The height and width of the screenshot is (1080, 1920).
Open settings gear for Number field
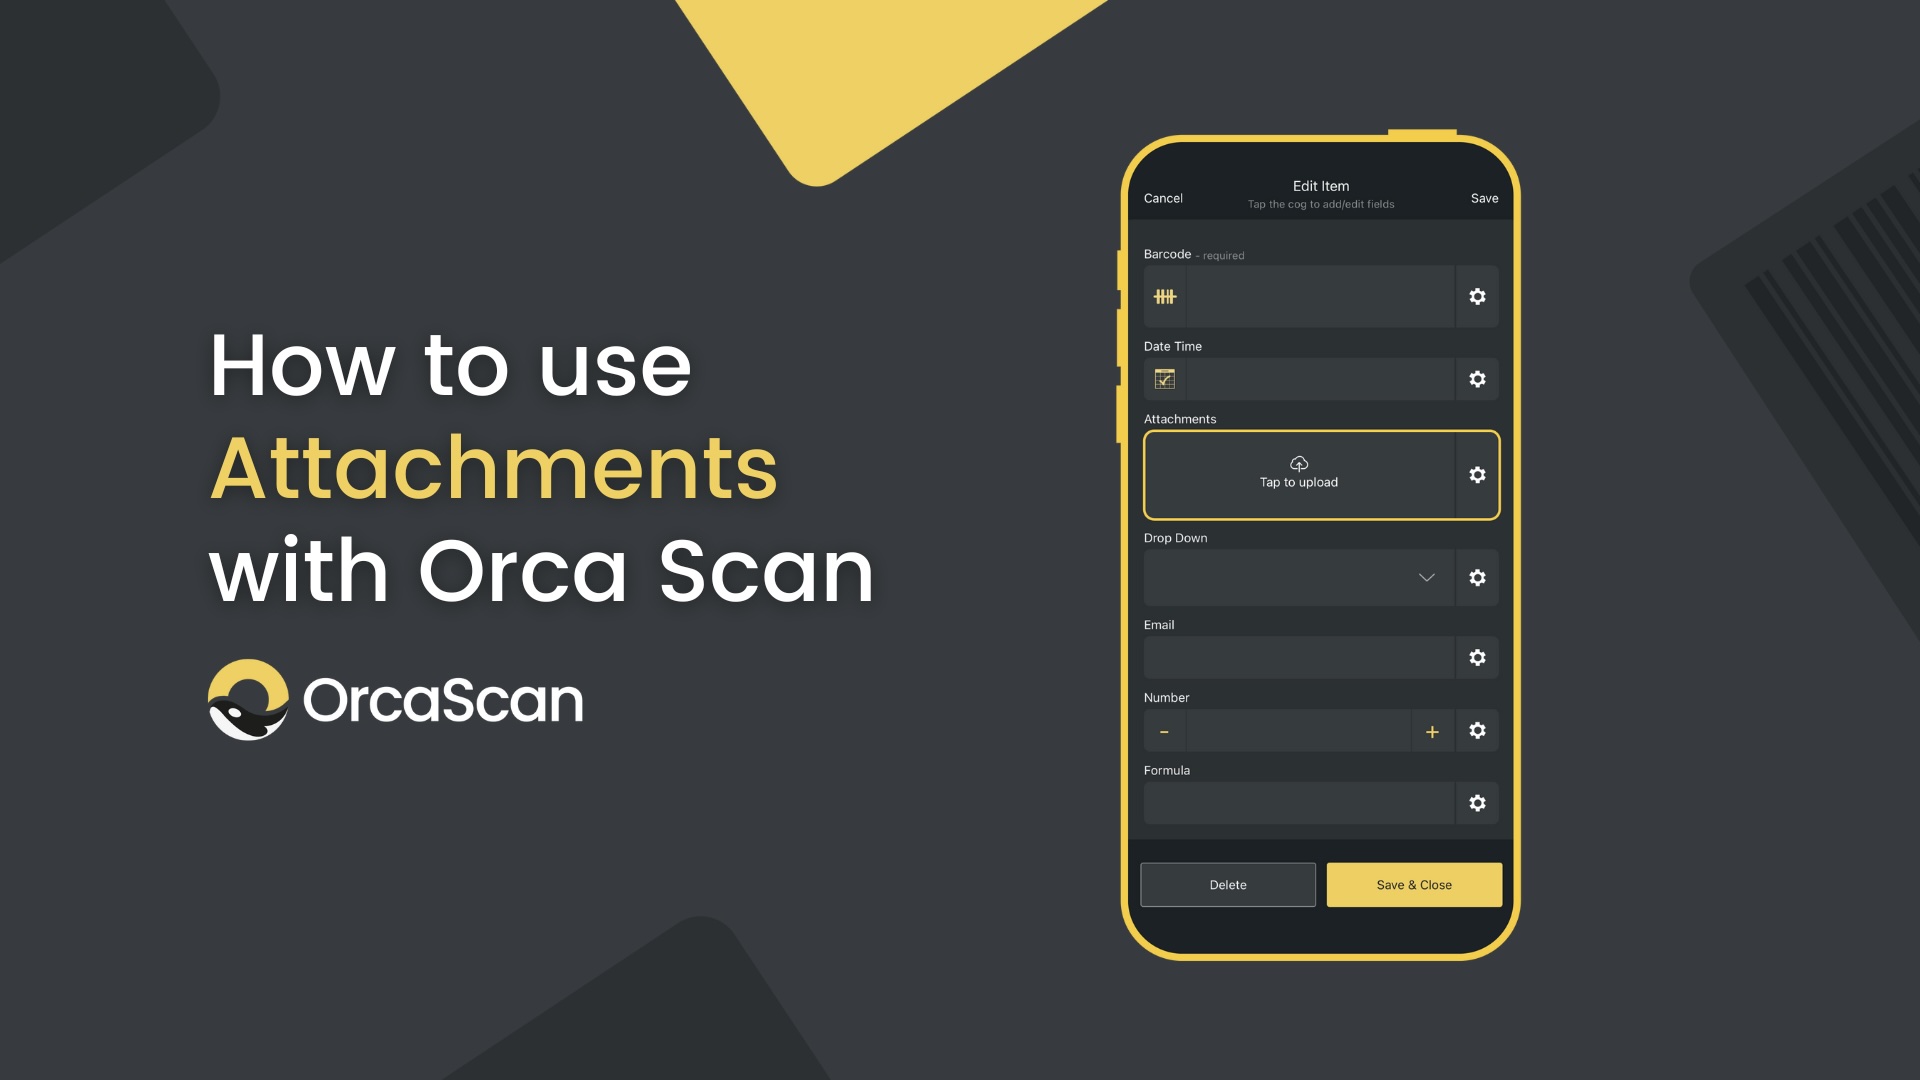click(1477, 731)
